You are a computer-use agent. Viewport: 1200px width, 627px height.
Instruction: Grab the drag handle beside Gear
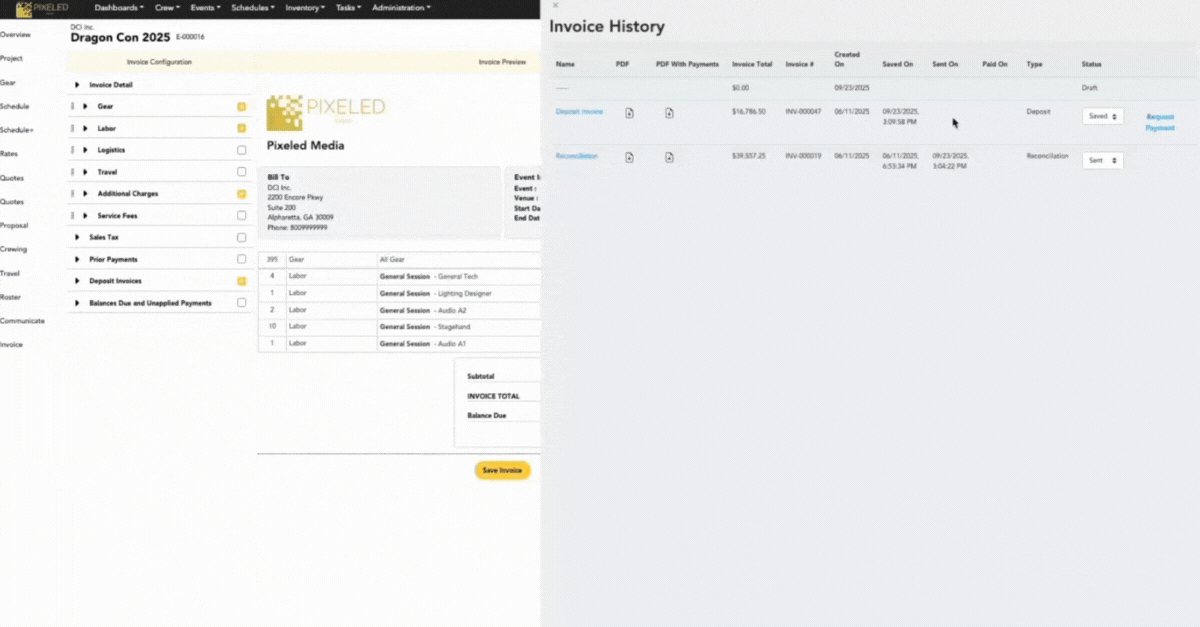coord(74,106)
